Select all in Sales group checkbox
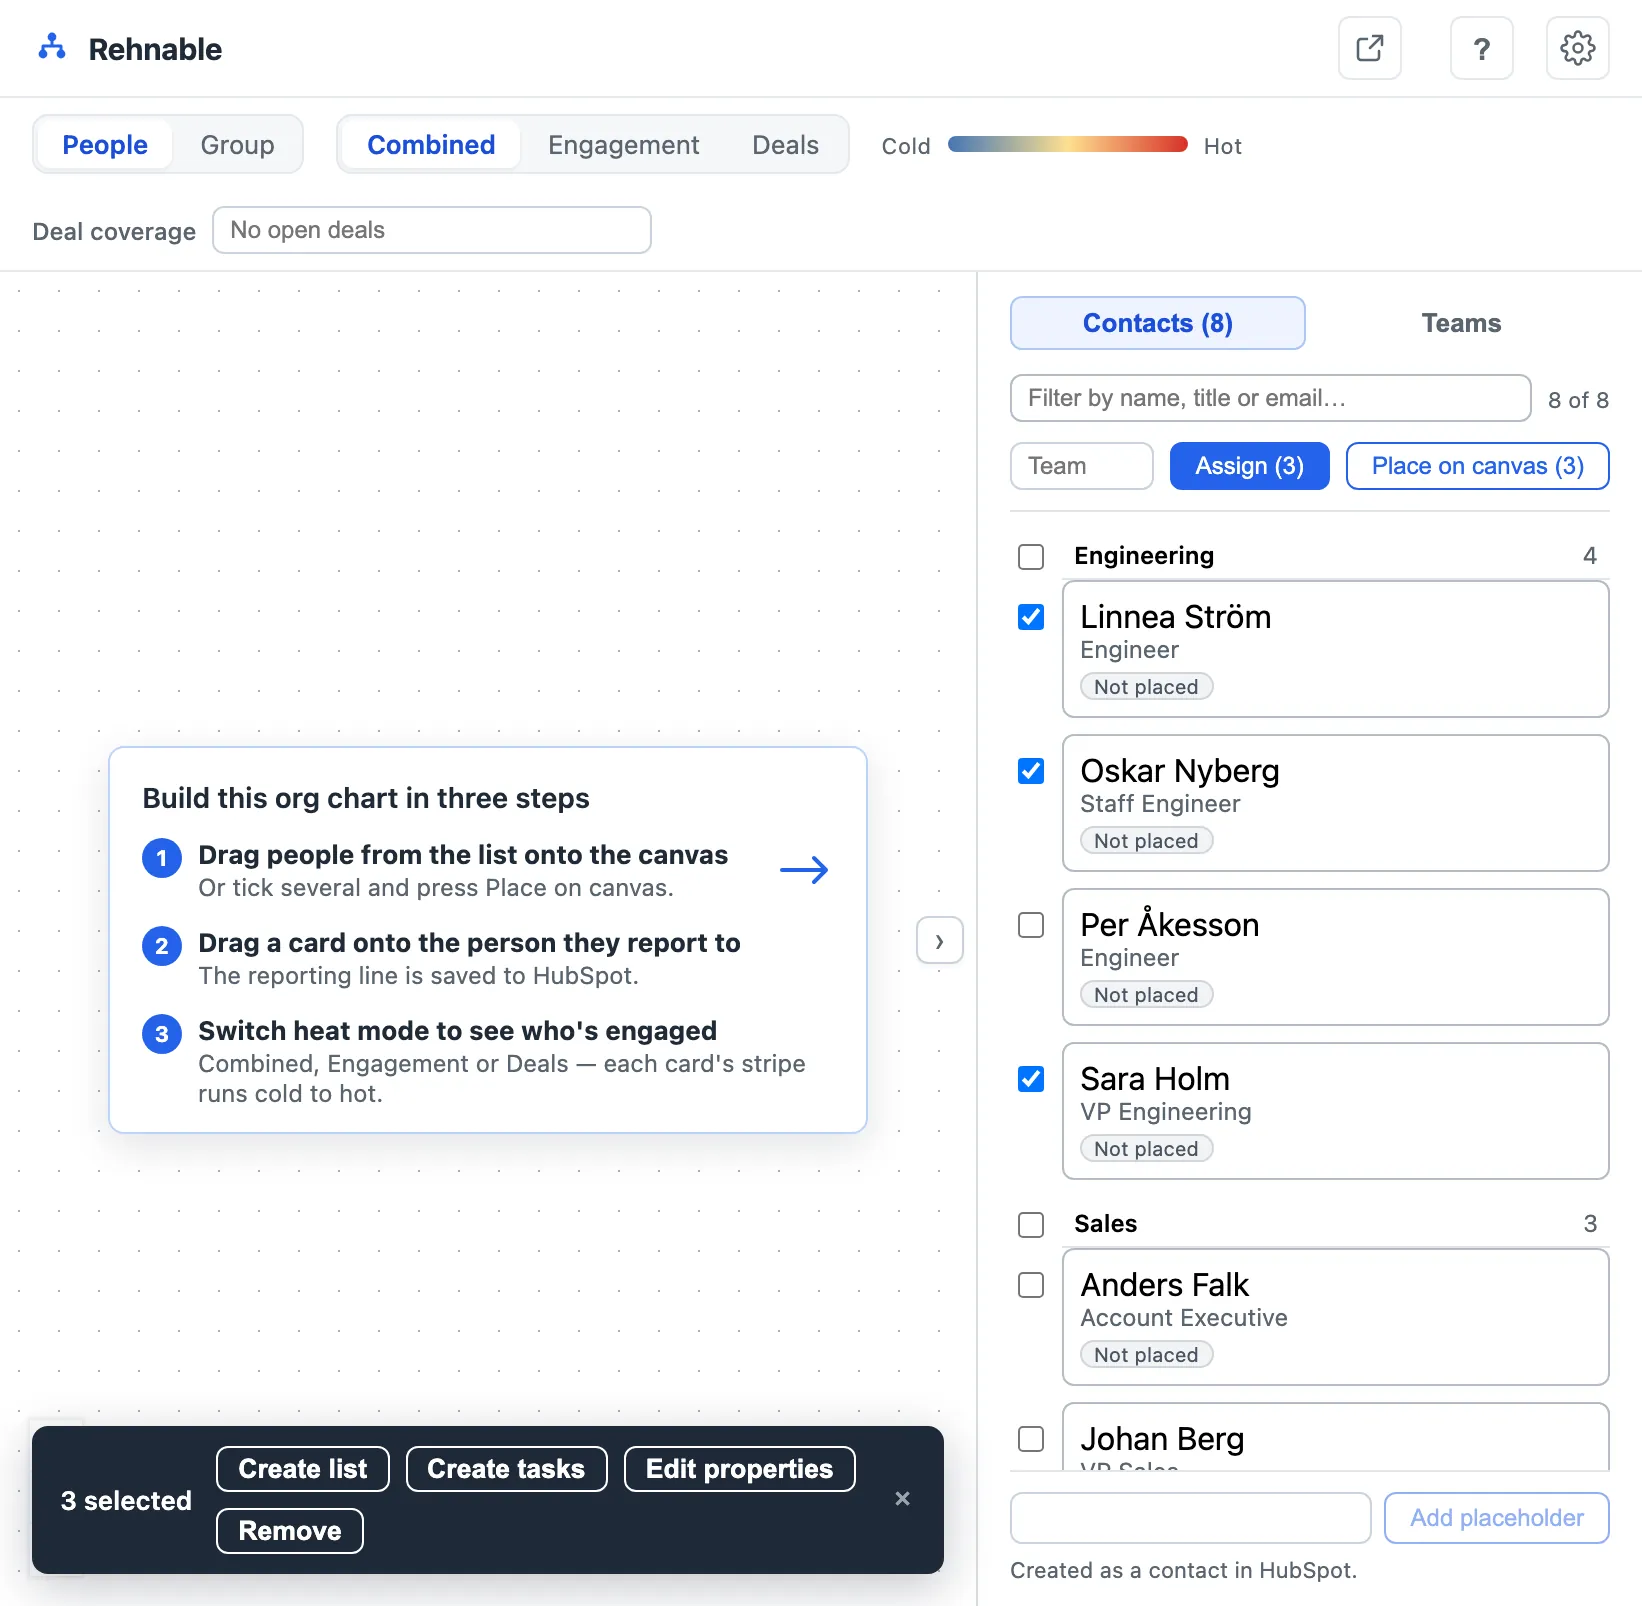Image resolution: width=1642 pixels, height=1606 pixels. pos(1031,1224)
